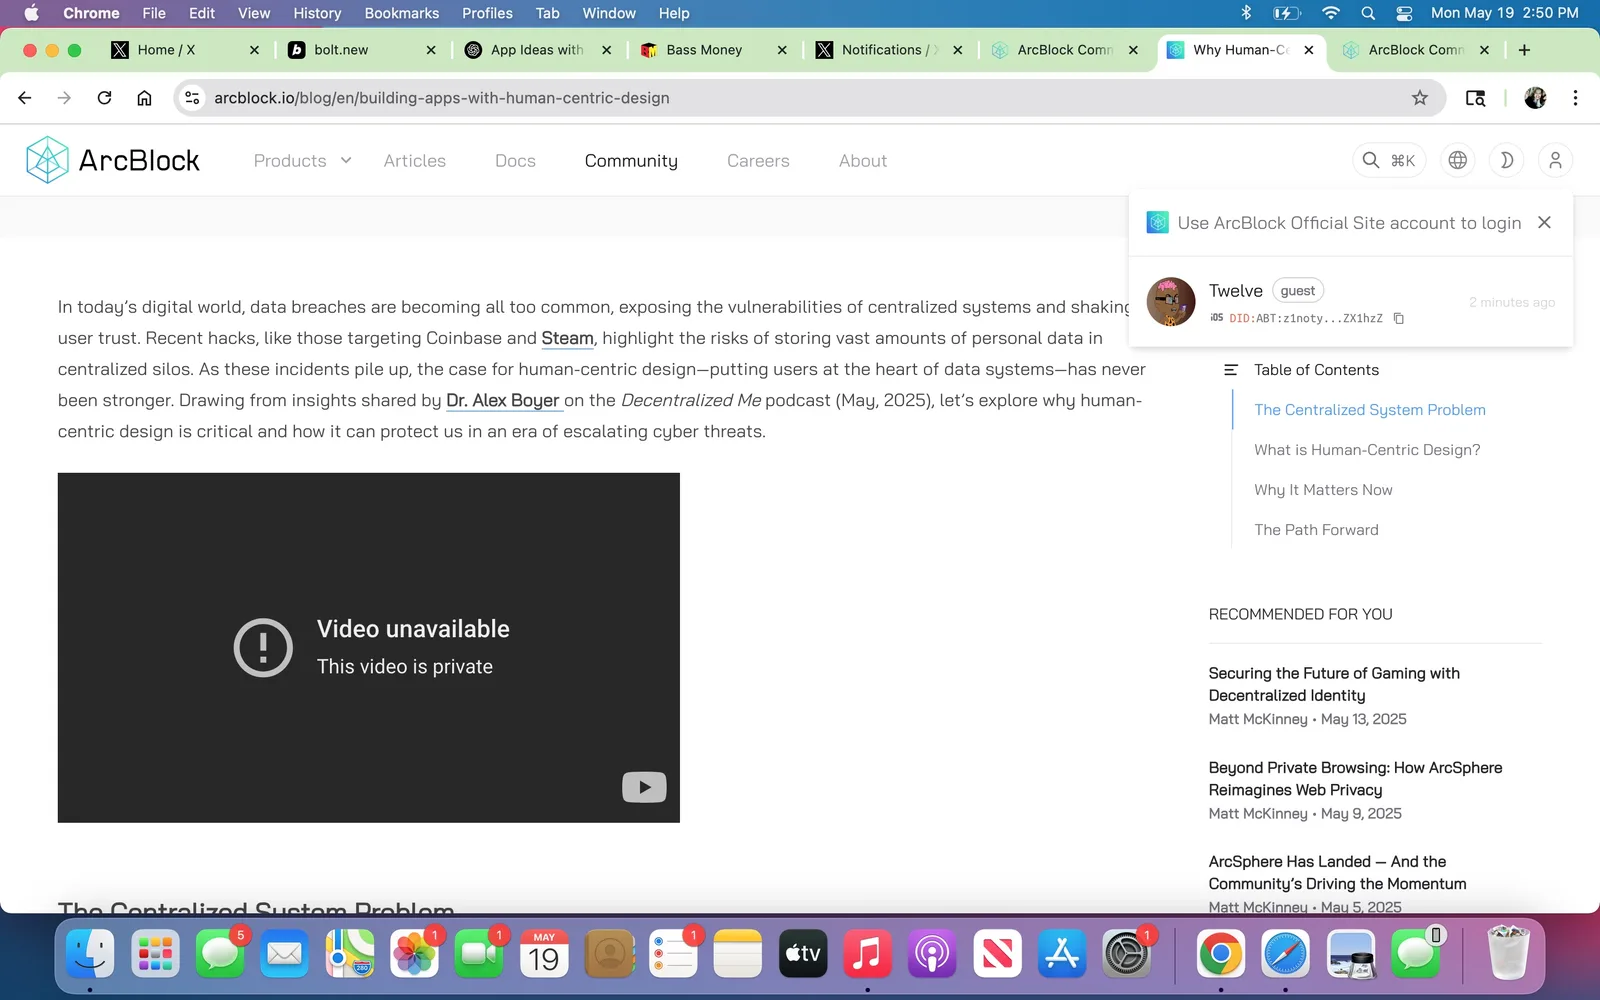The image size is (1600, 1000).
Task: Open the Docs navigation link
Action: coord(515,161)
